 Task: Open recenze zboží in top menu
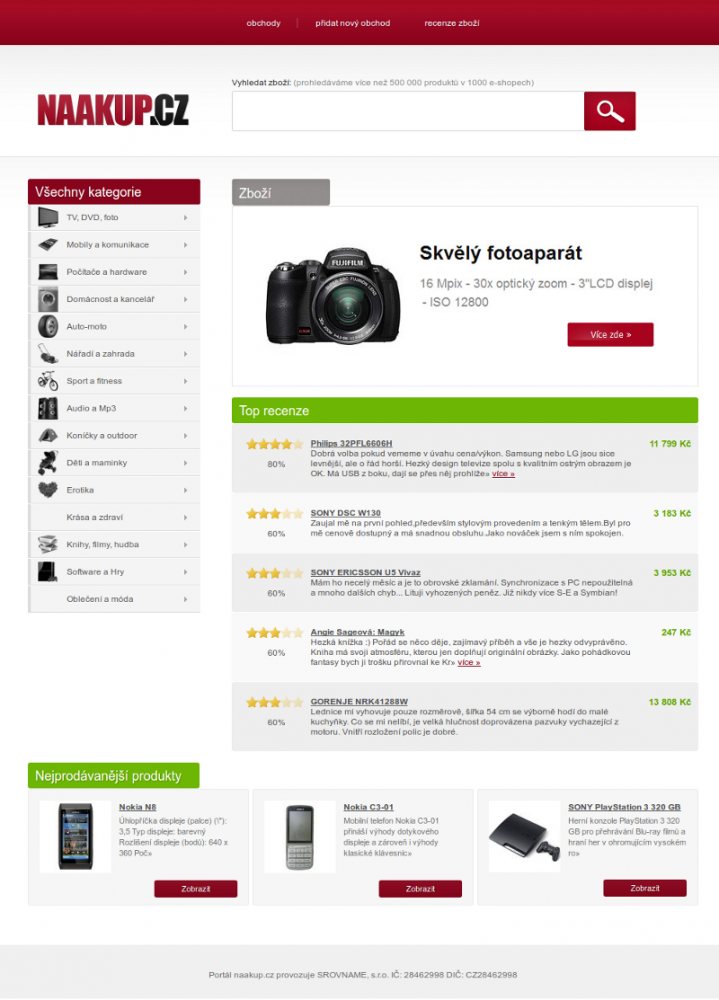[x=452, y=23]
